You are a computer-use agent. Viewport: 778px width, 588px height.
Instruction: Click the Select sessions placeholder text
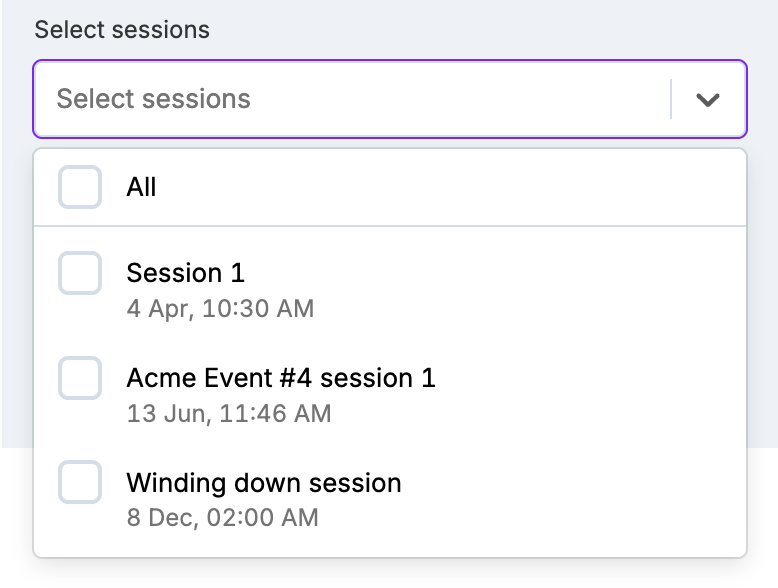(153, 99)
